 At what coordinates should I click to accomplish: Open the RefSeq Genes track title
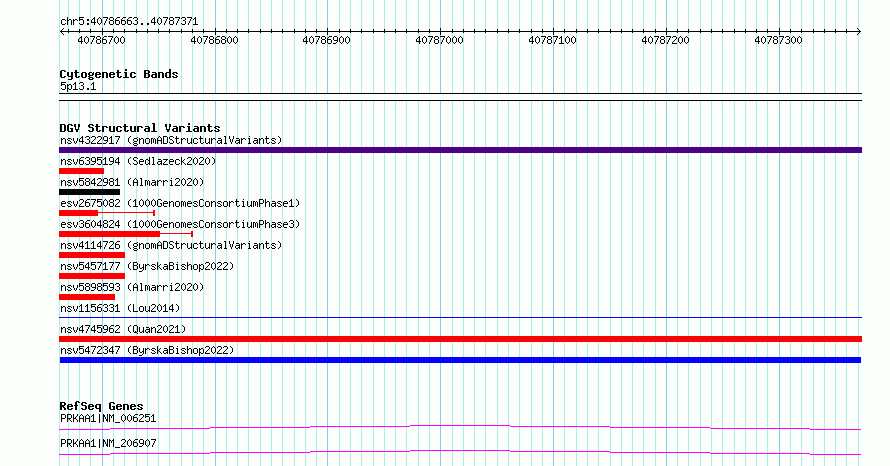(x=101, y=406)
